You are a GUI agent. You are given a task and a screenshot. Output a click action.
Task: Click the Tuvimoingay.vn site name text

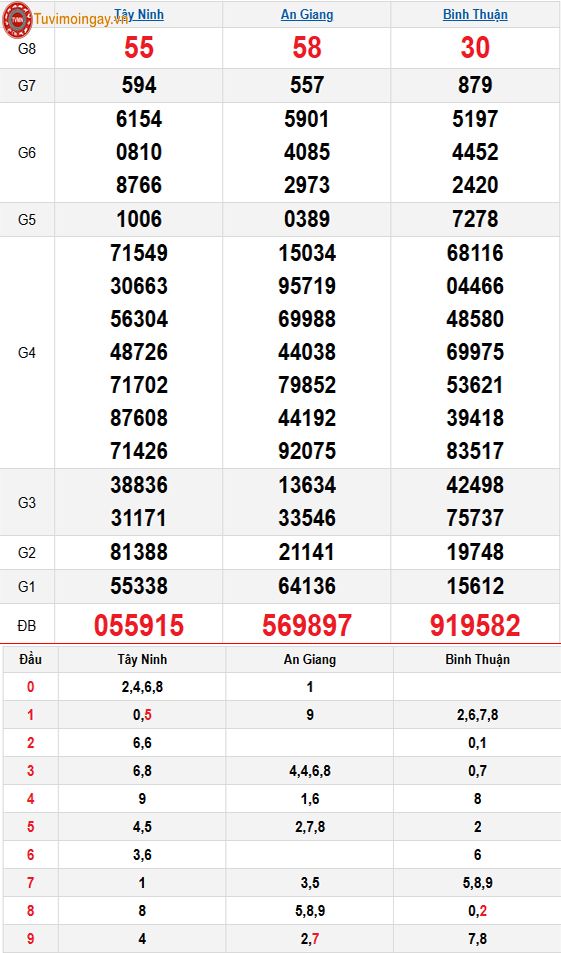tap(82, 18)
